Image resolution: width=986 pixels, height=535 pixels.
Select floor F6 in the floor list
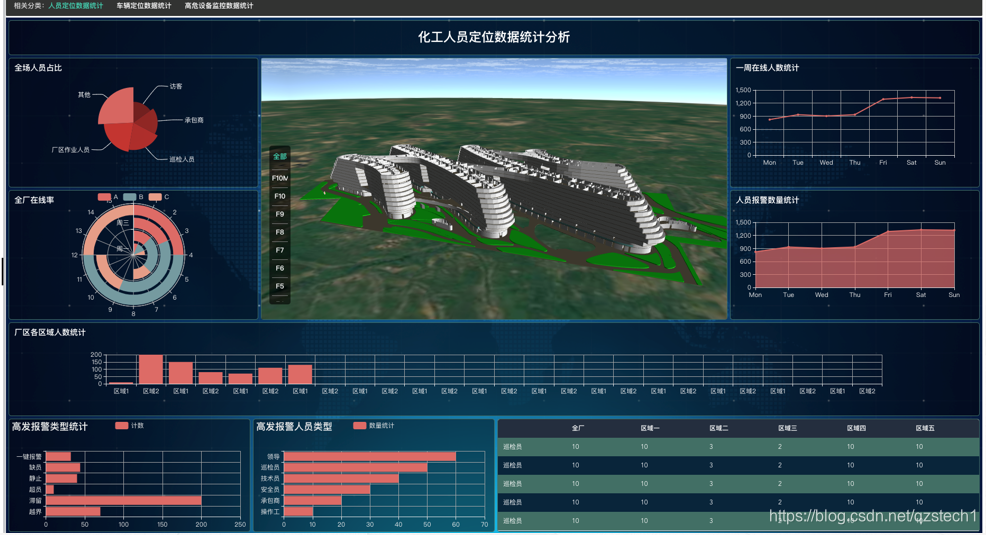coord(280,268)
